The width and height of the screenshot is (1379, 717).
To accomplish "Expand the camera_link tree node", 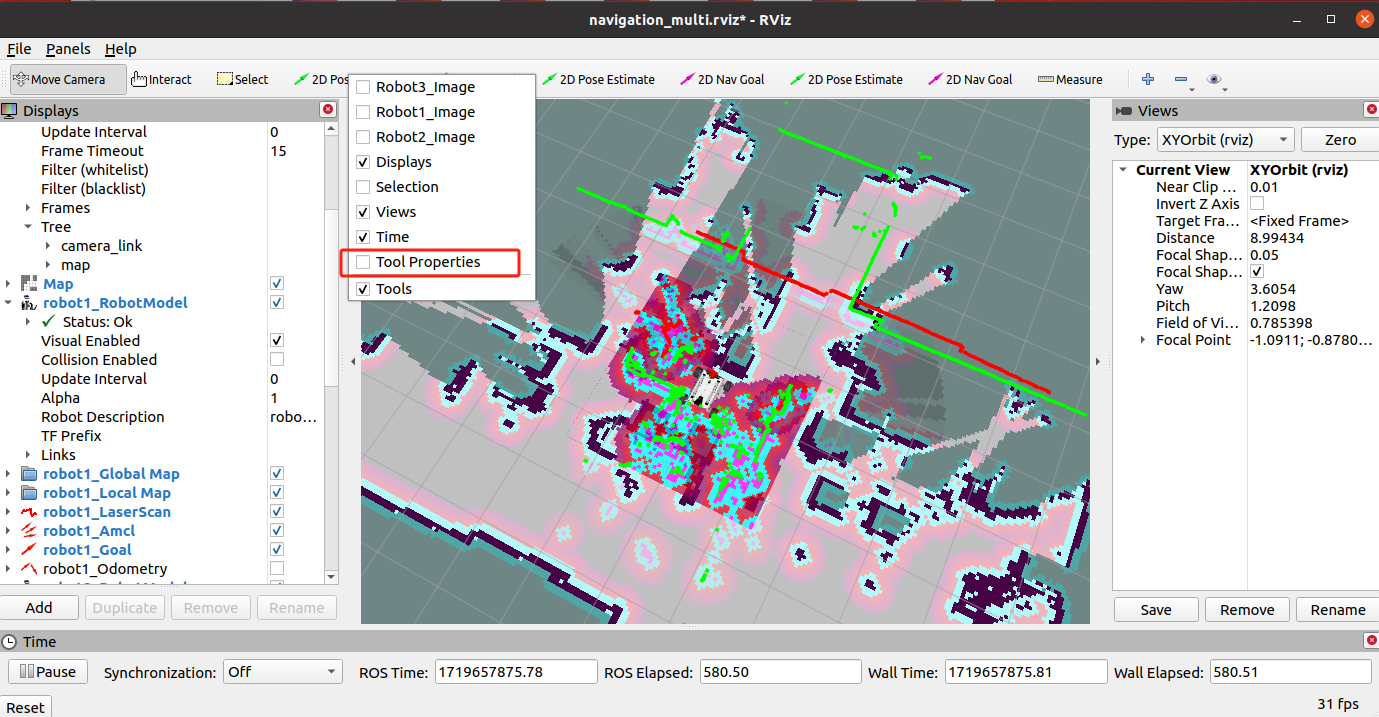I will (48, 246).
